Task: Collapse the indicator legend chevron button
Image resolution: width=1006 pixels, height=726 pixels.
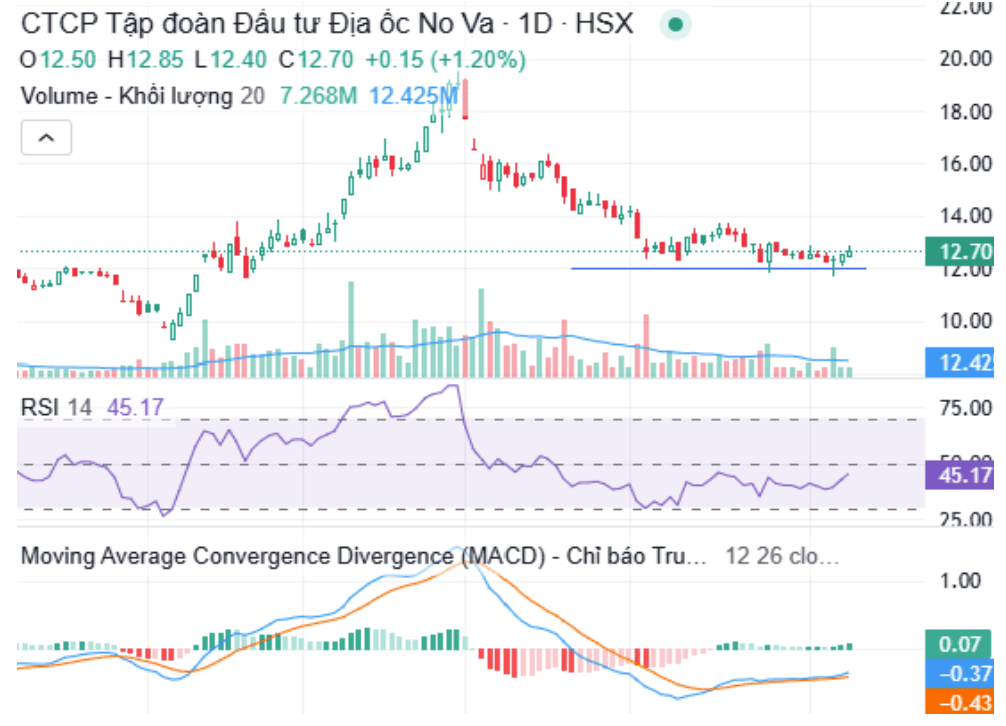Action: pos(46,137)
